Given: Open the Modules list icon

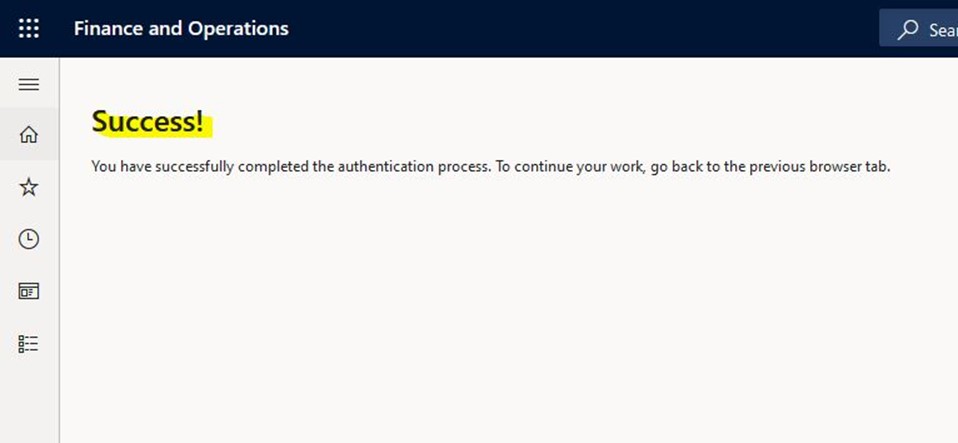Looking at the screenshot, I should coord(29,344).
